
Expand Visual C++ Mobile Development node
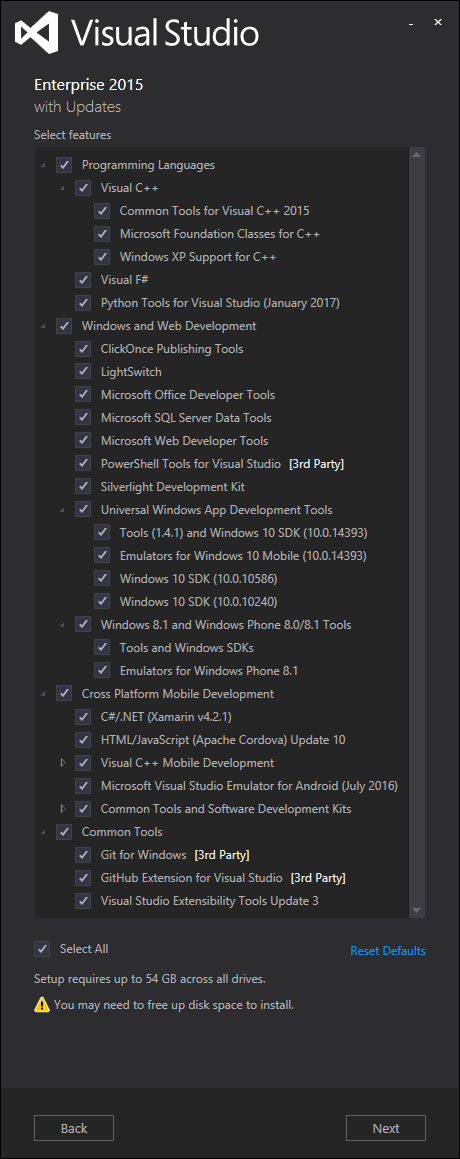coord(63,762)
